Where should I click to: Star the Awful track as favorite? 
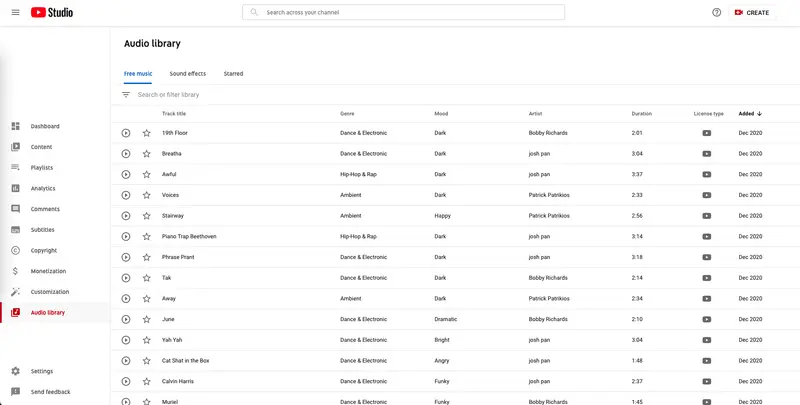146,174
